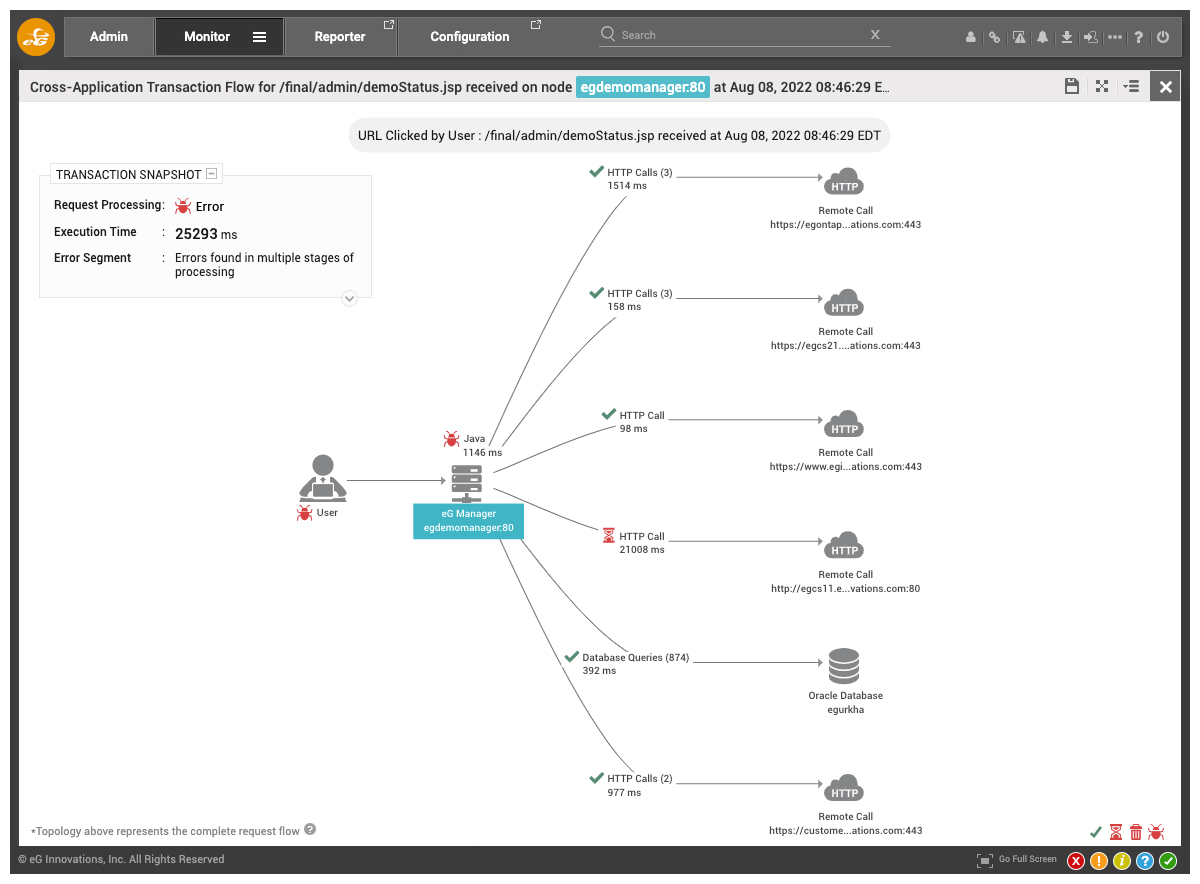Open the Monitor tab

[x=207, y=36]
